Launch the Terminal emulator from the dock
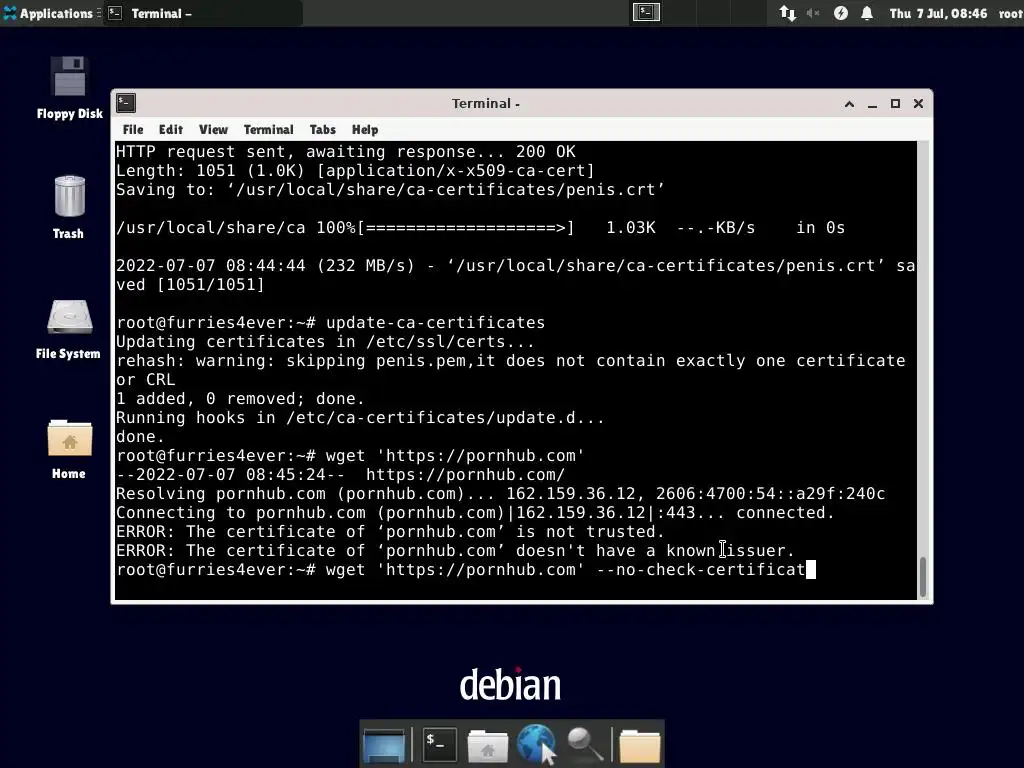Screen dimensions: 1024x768 click(440, 743)
